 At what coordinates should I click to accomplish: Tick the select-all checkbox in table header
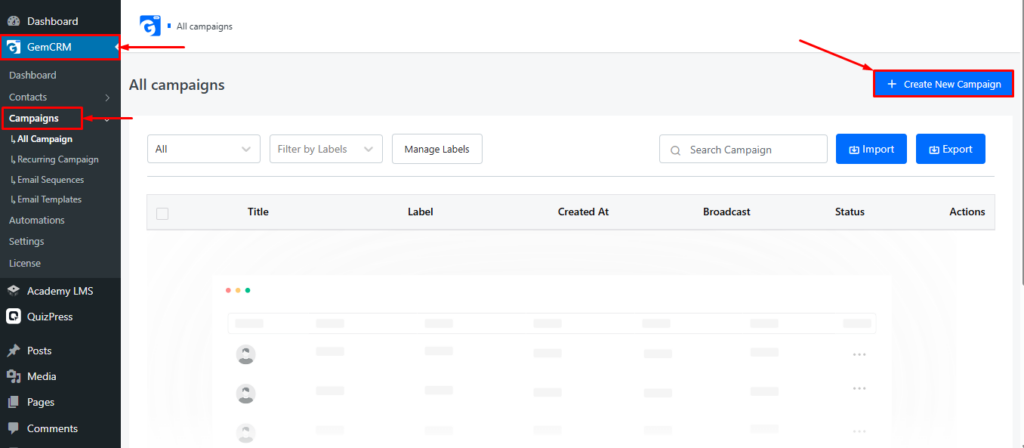click(x=163, y=214)
